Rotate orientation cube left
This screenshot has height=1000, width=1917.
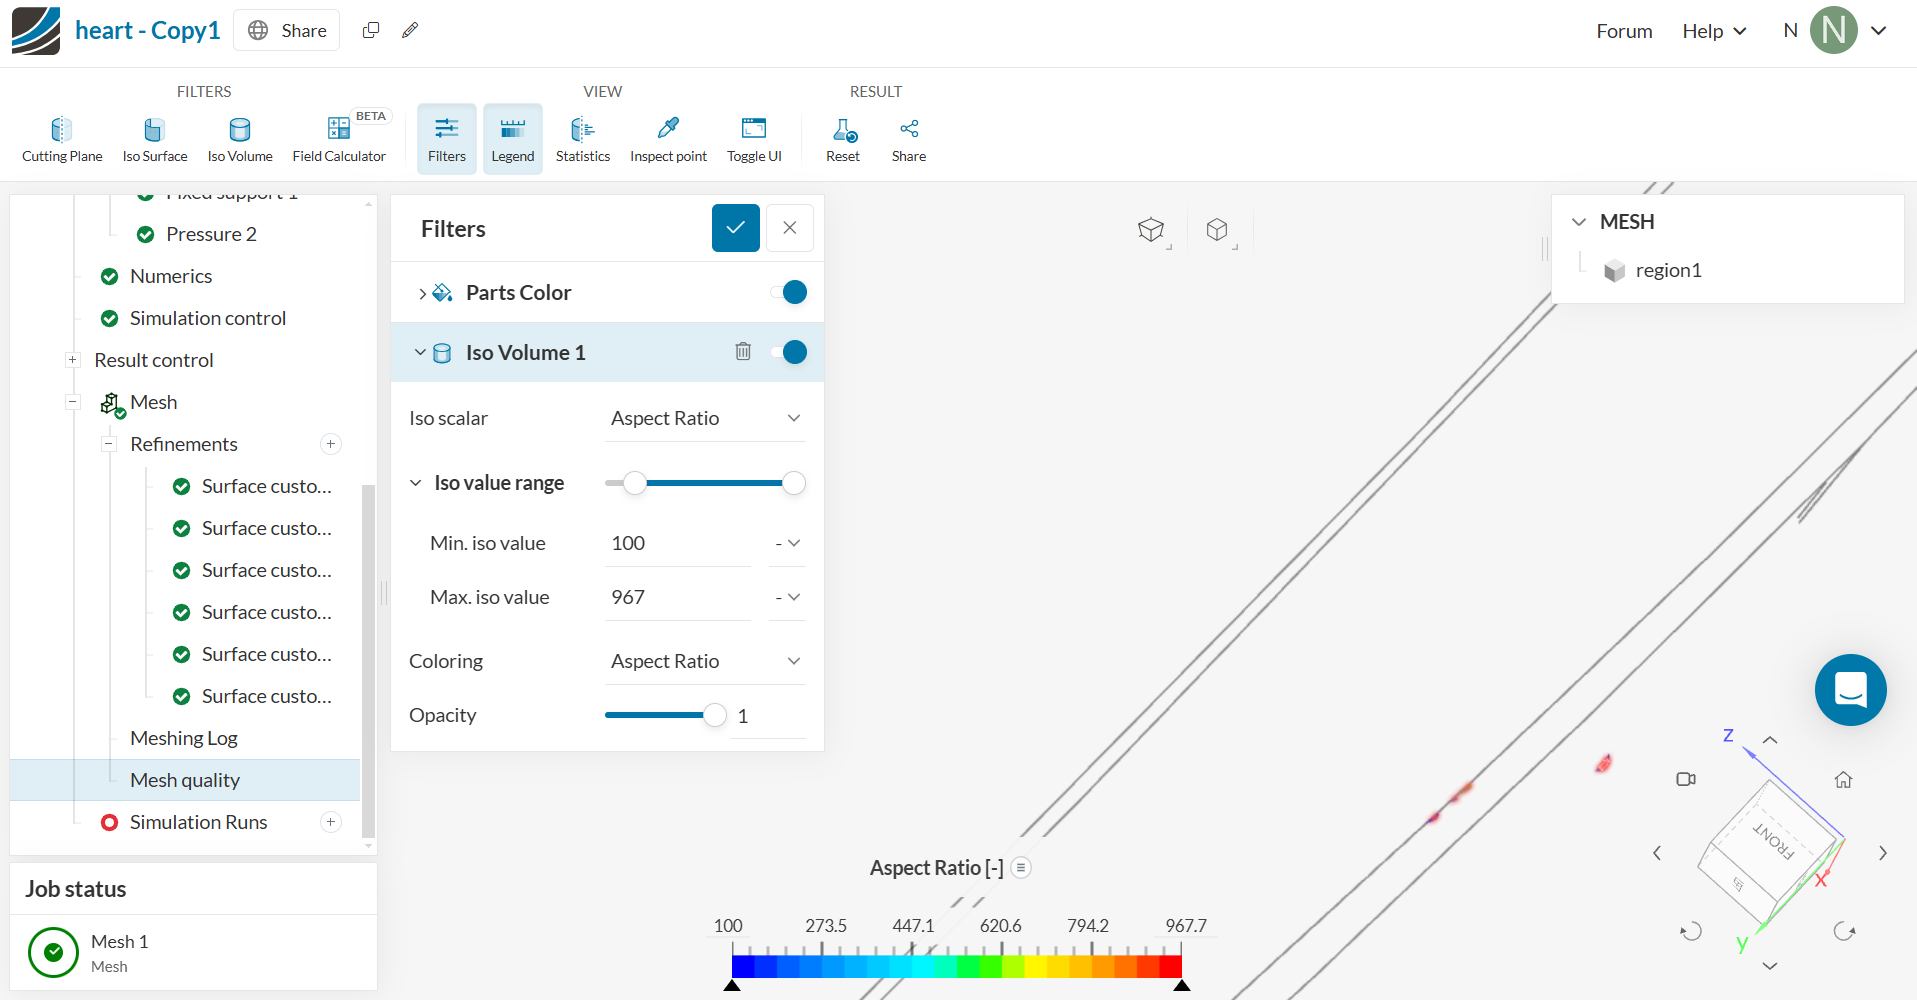click(1657, 853)
